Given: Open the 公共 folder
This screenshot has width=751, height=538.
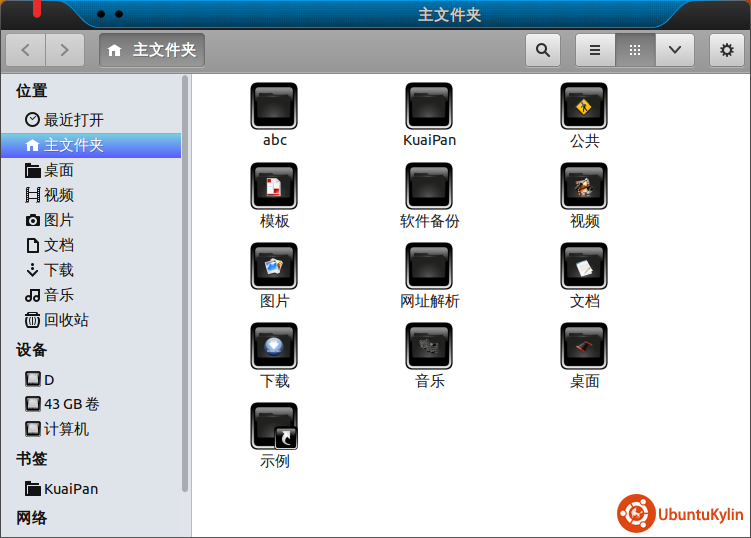Looking at the screenshot, I should tap(584, 107).
